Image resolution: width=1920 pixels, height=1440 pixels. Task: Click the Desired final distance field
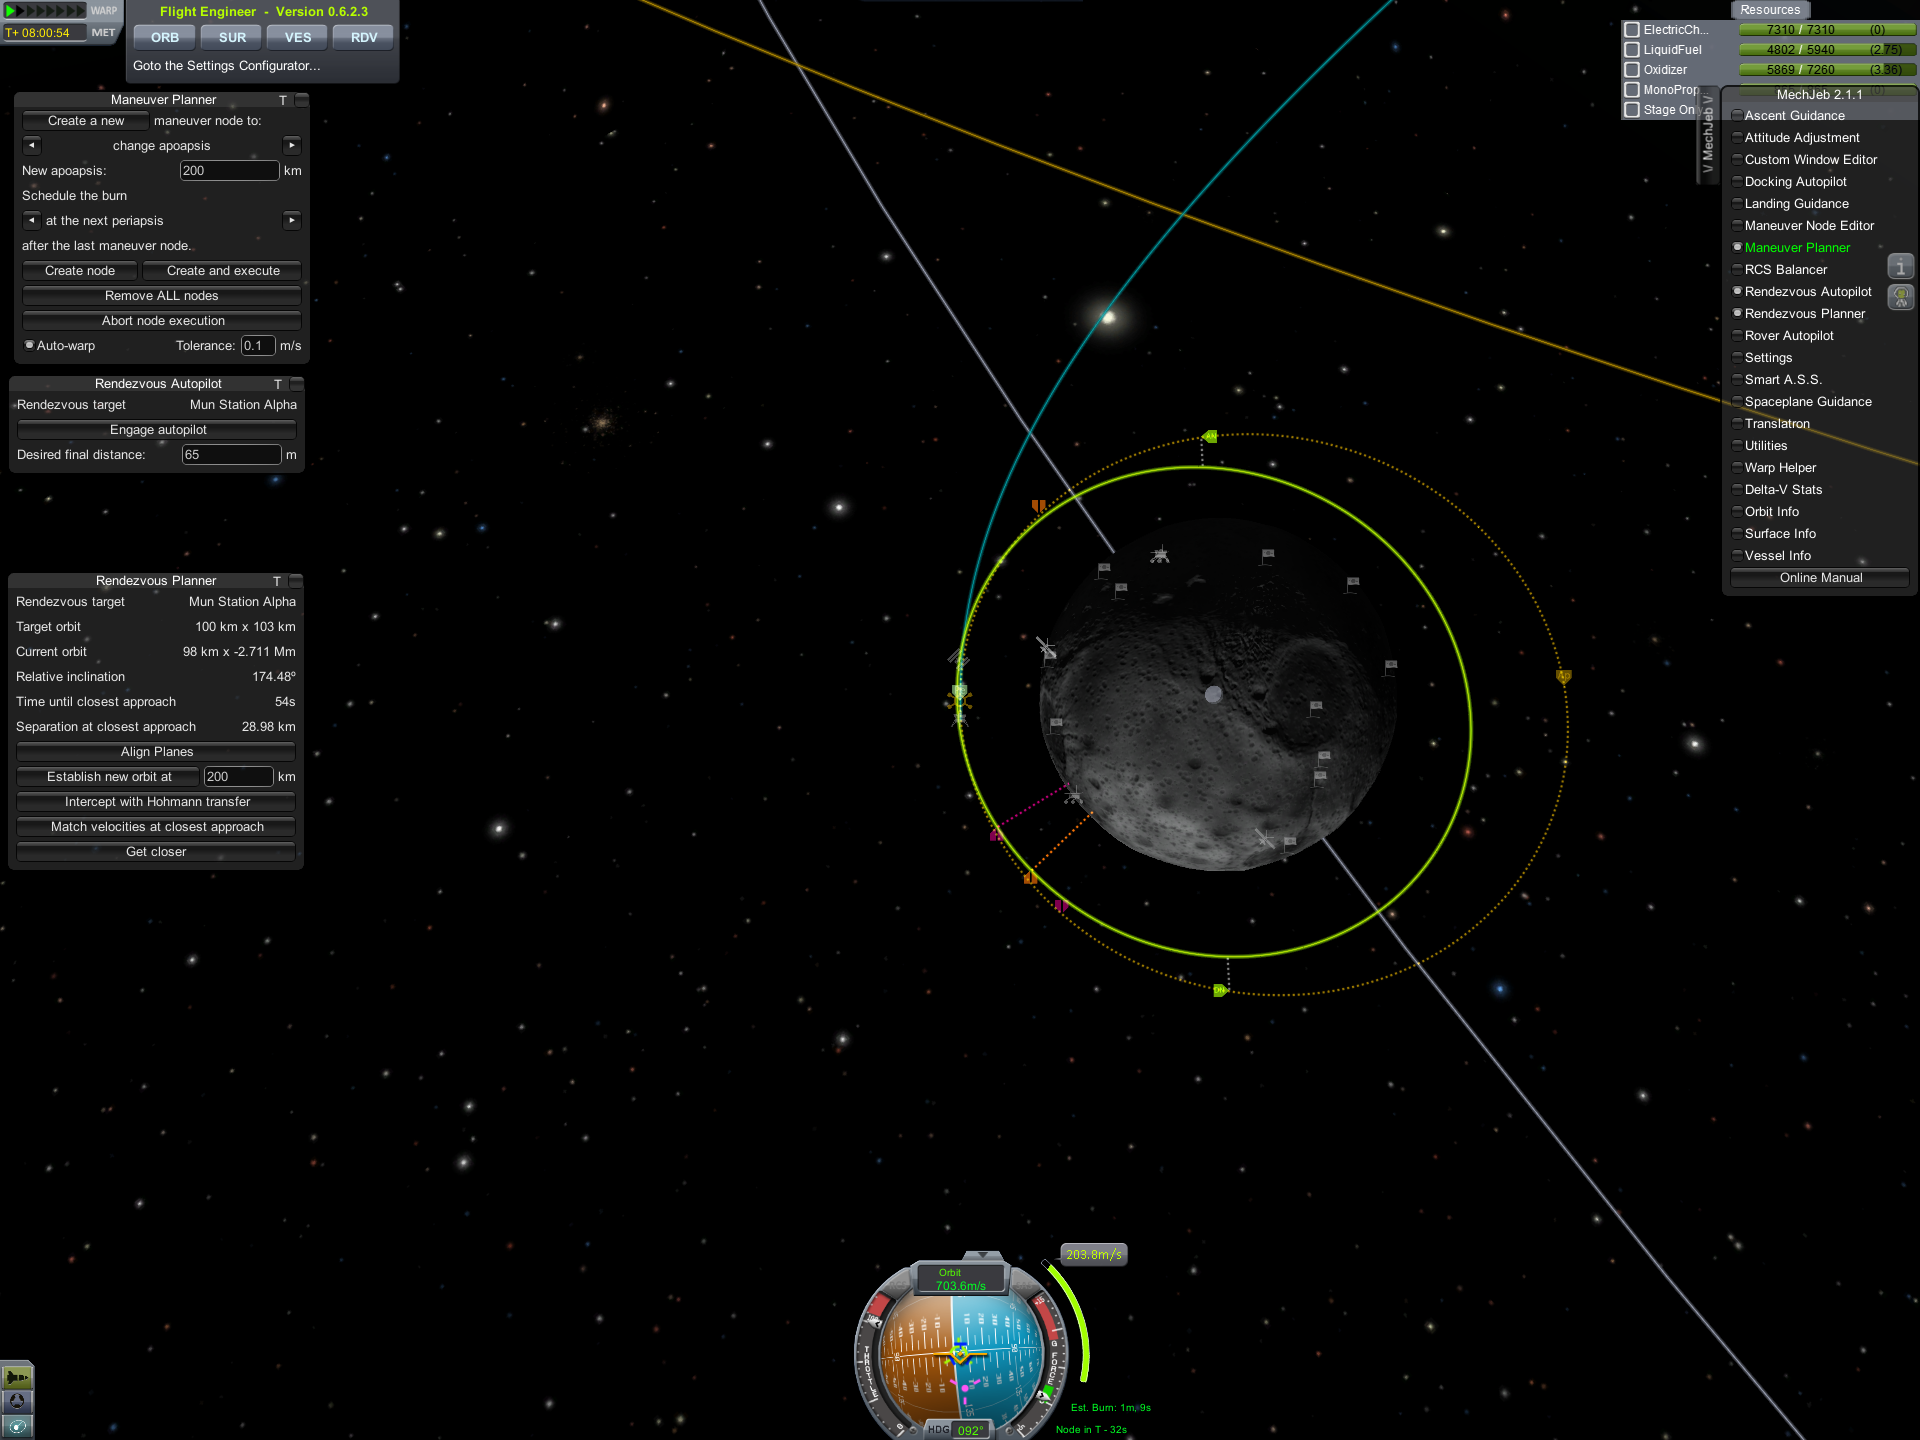click(x=231, y=455)
